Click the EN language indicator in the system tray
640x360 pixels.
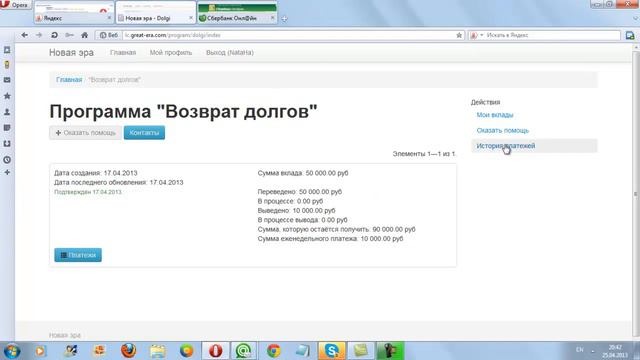click(580, 350)
